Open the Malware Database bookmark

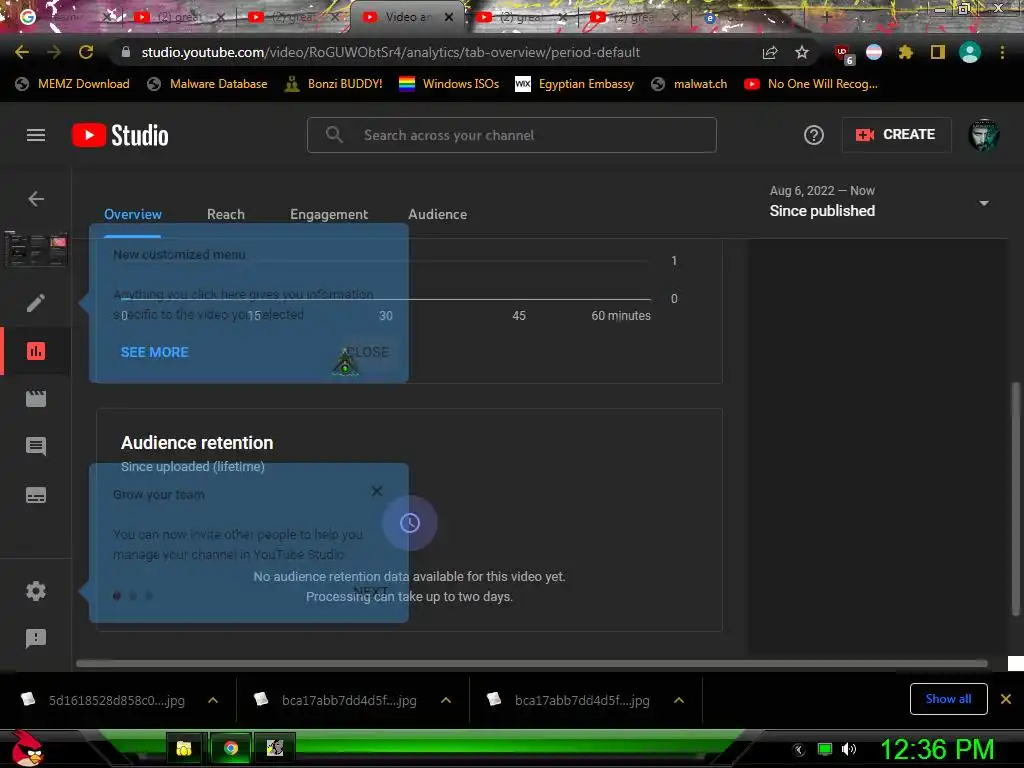pyautogui.click(x=208, y=84)
